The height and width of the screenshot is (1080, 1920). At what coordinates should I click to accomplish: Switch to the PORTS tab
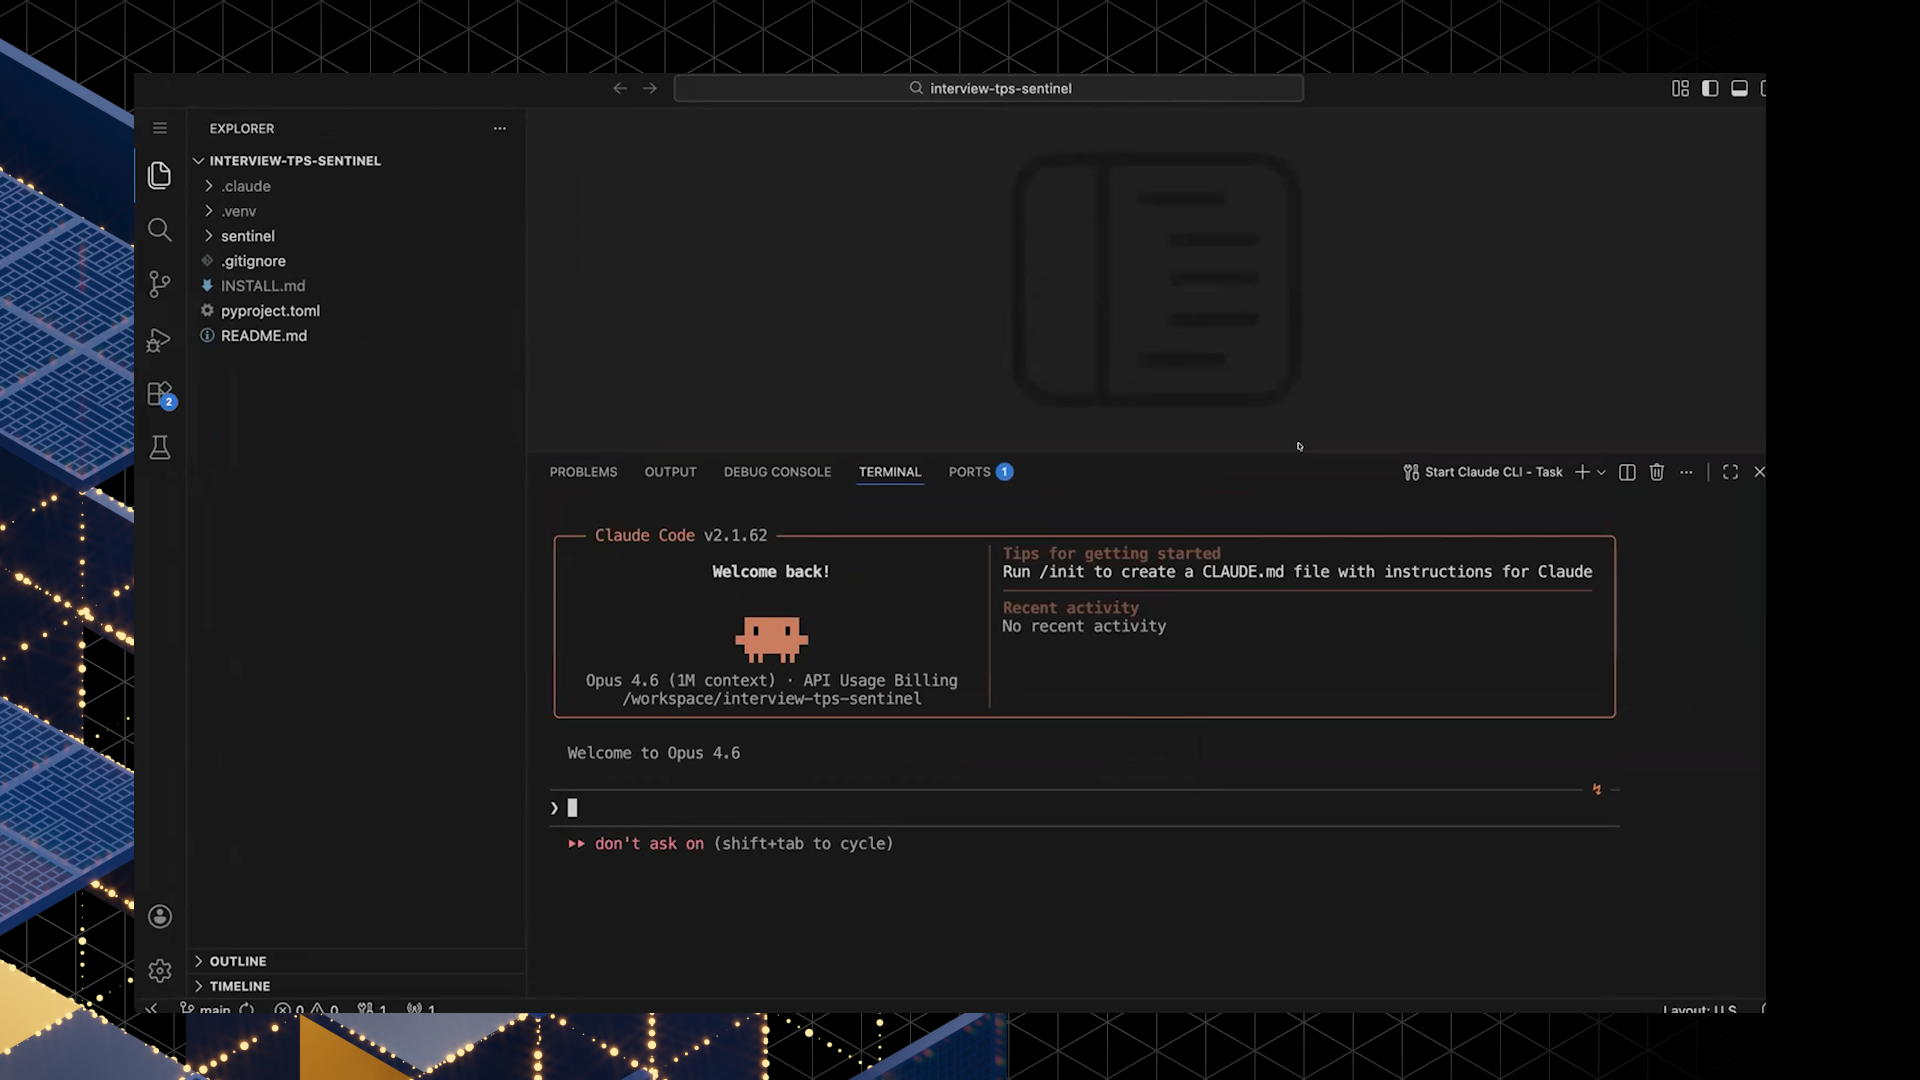point(980,472)
